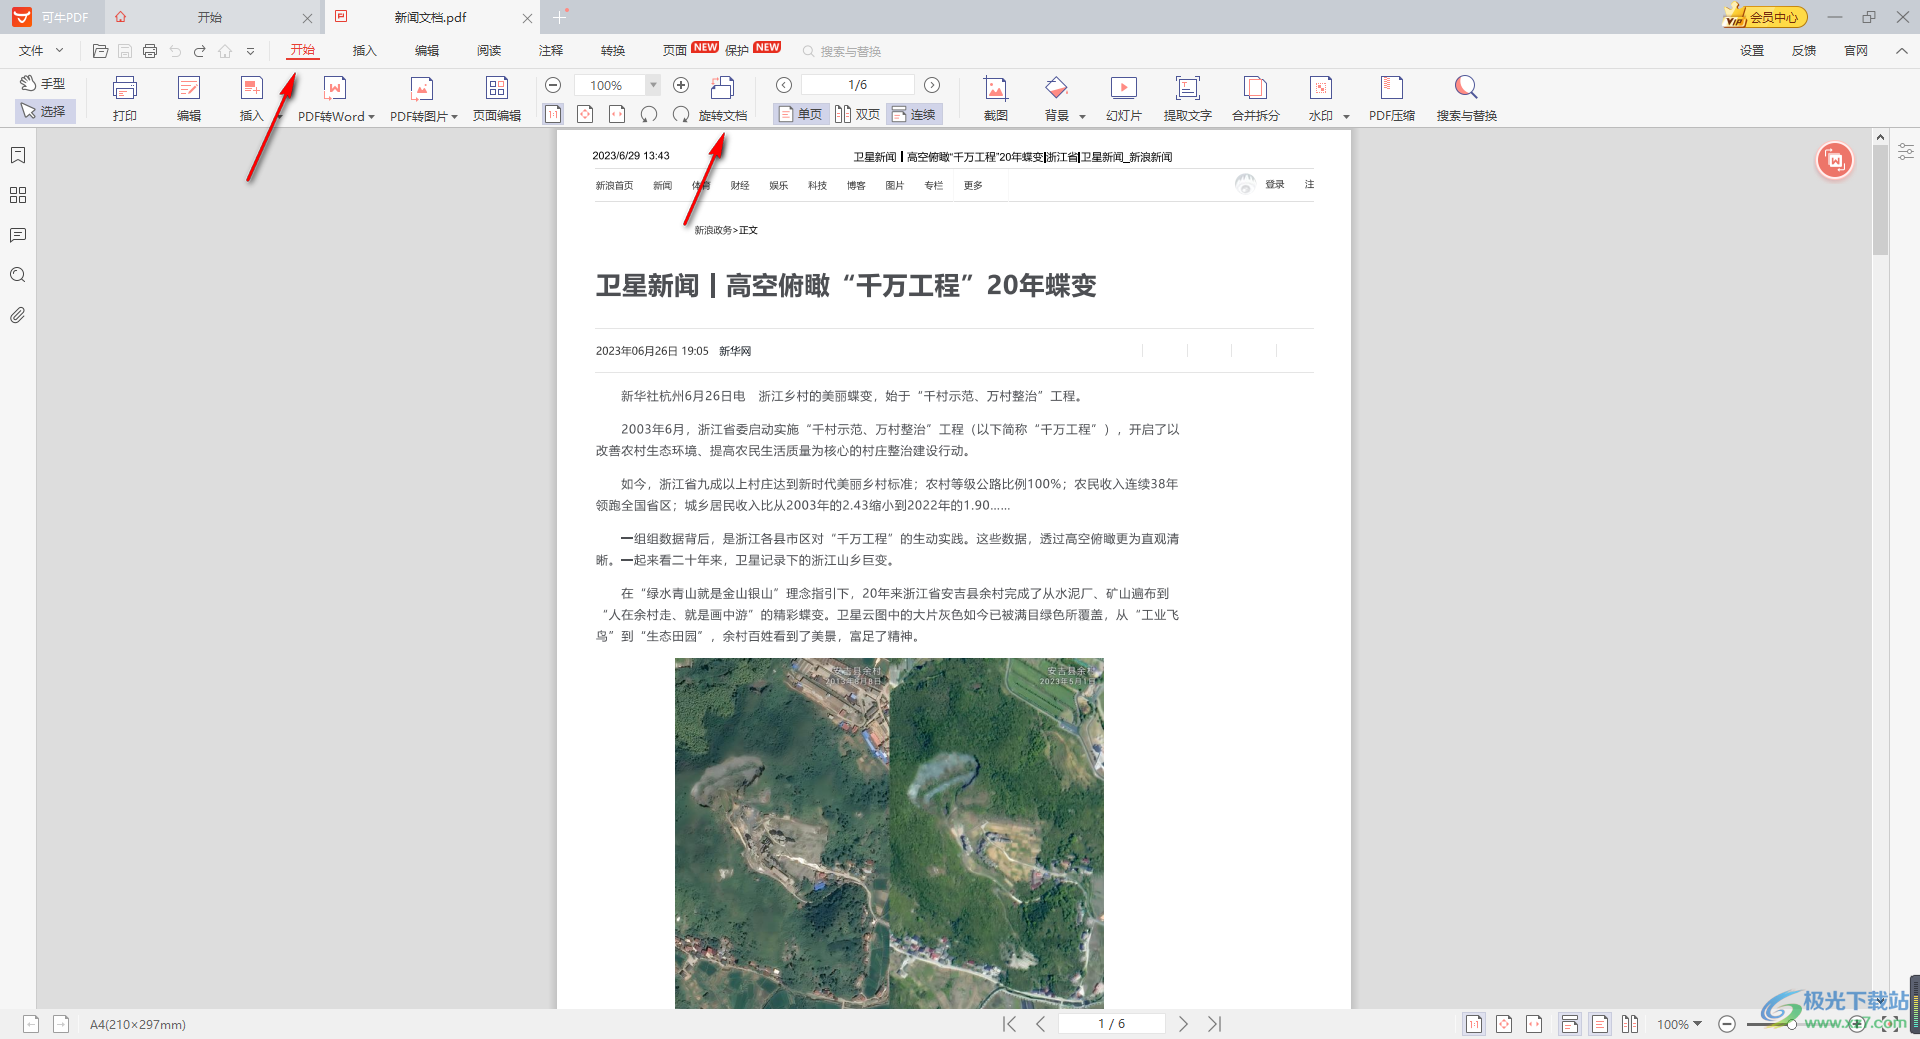Open Page Edit (页面编辑) tool
1920x1039 pixels.
(x=497, y=99)
